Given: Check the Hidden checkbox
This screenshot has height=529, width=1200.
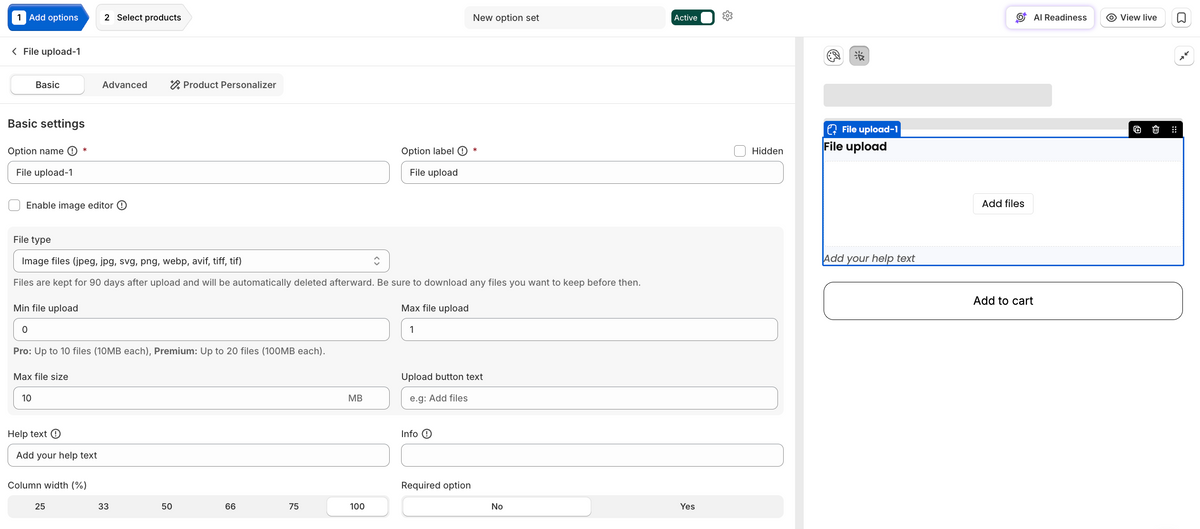Looking at the screenshot, I should coord(740,151).
